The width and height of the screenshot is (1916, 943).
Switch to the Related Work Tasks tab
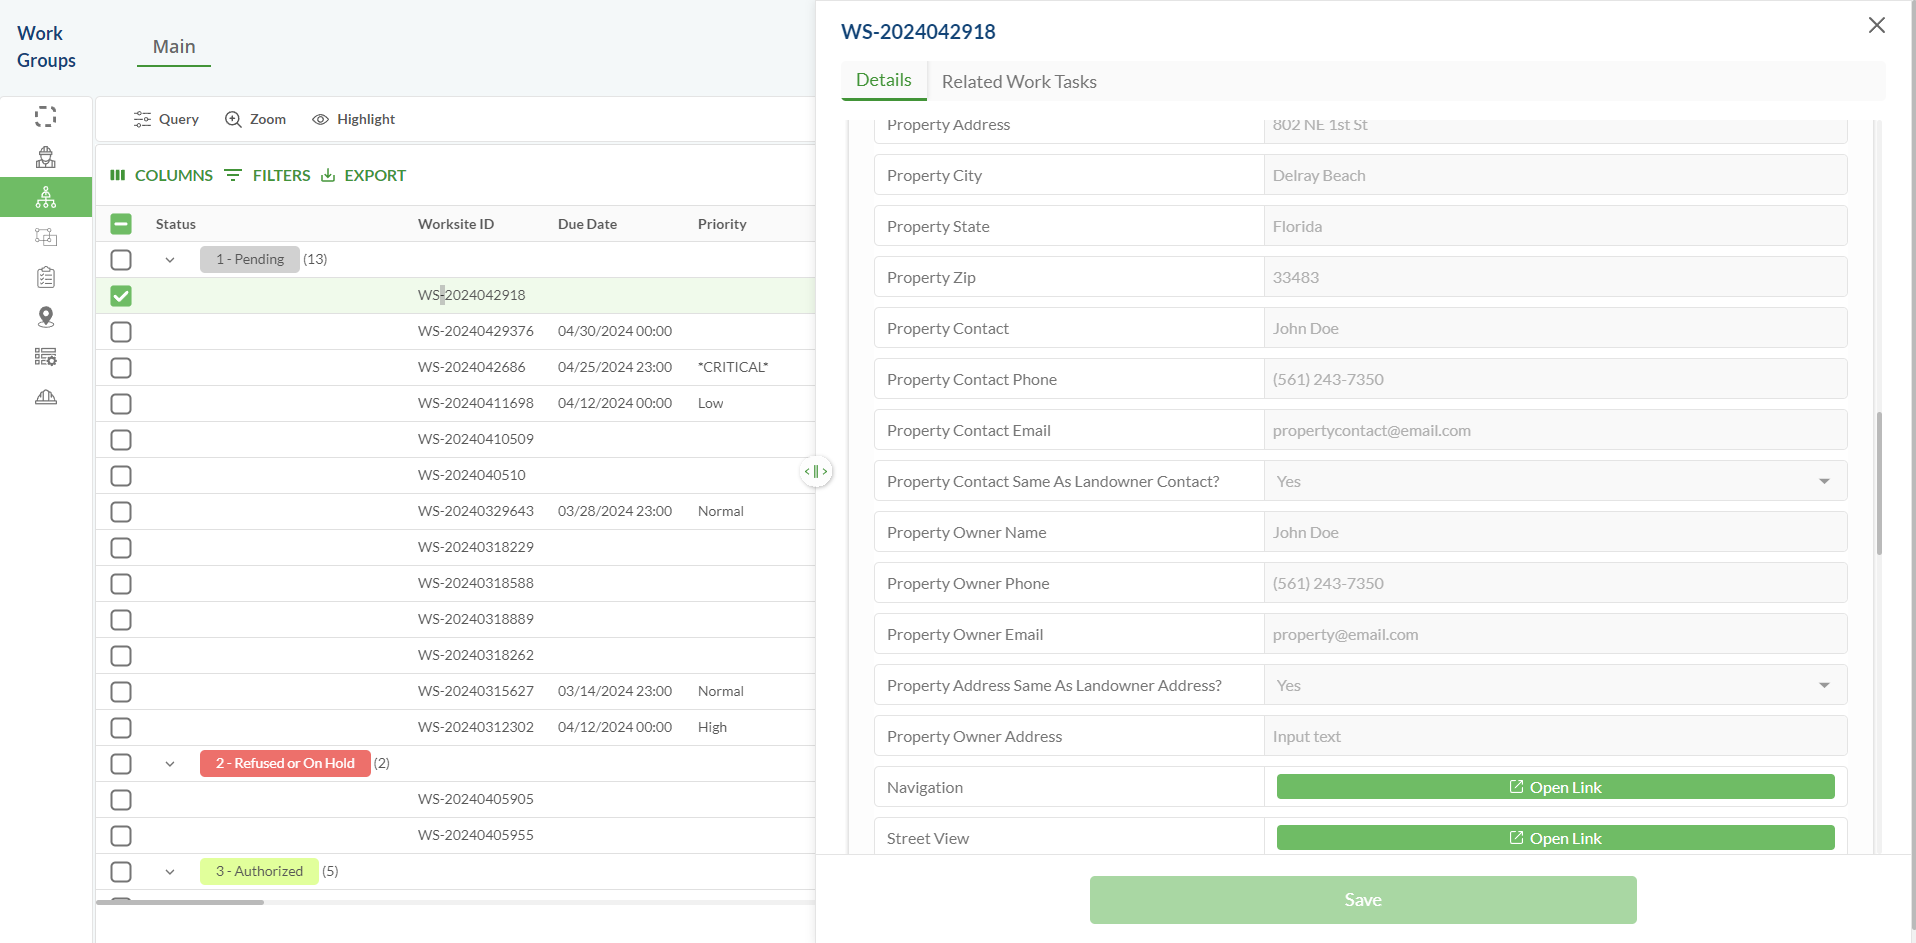coord(1018,82)
